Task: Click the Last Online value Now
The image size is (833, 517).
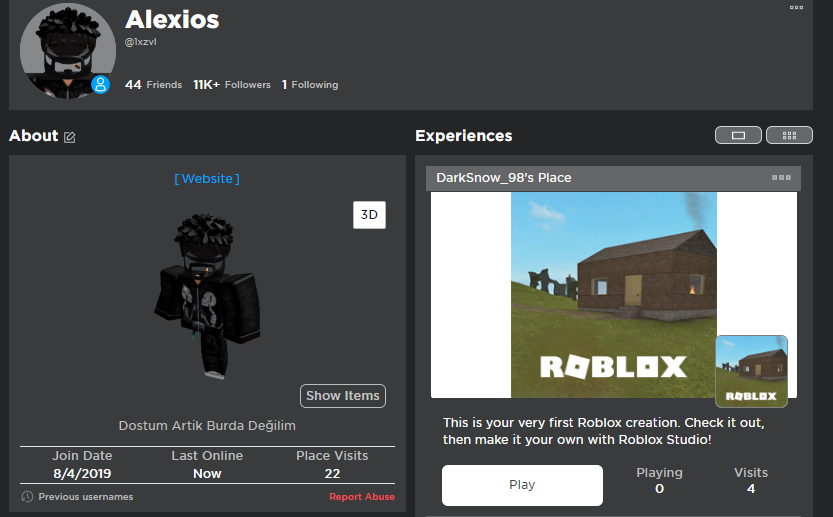Action: pos(207,473)
